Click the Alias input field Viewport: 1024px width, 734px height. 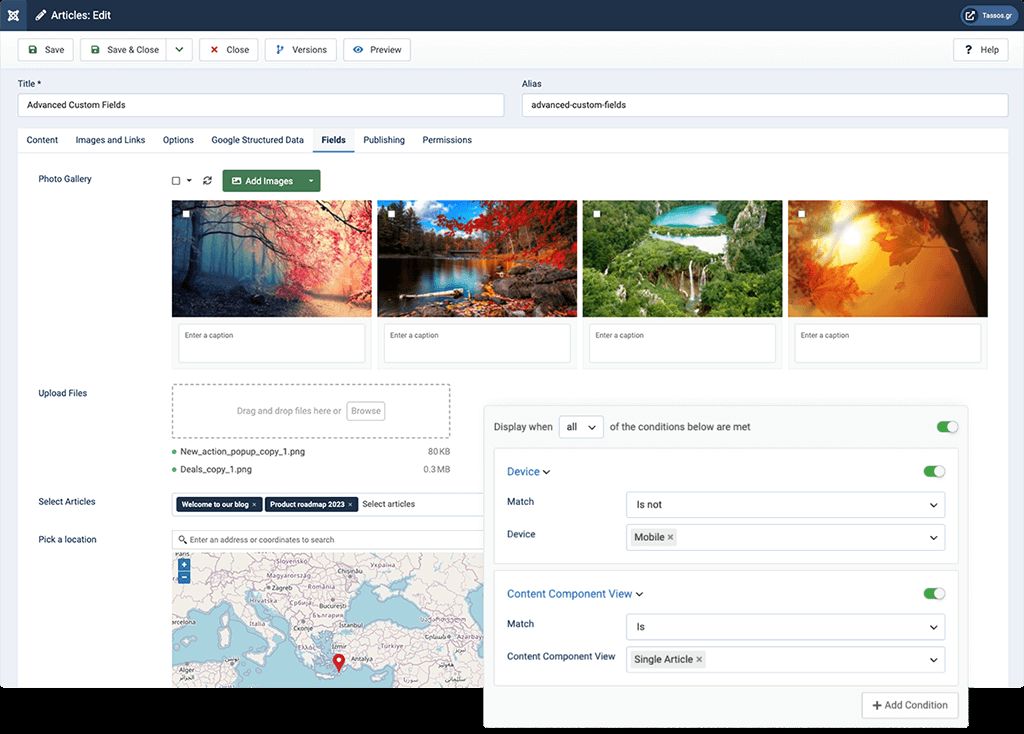point(765,105)
